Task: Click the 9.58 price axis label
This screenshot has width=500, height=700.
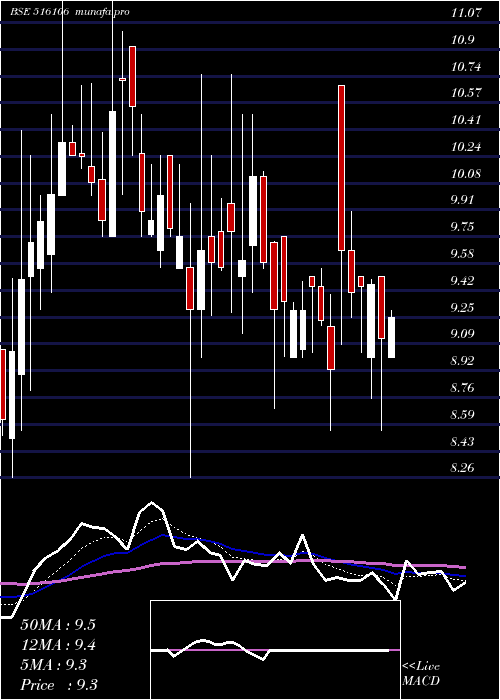Action: tap(462, 254)
